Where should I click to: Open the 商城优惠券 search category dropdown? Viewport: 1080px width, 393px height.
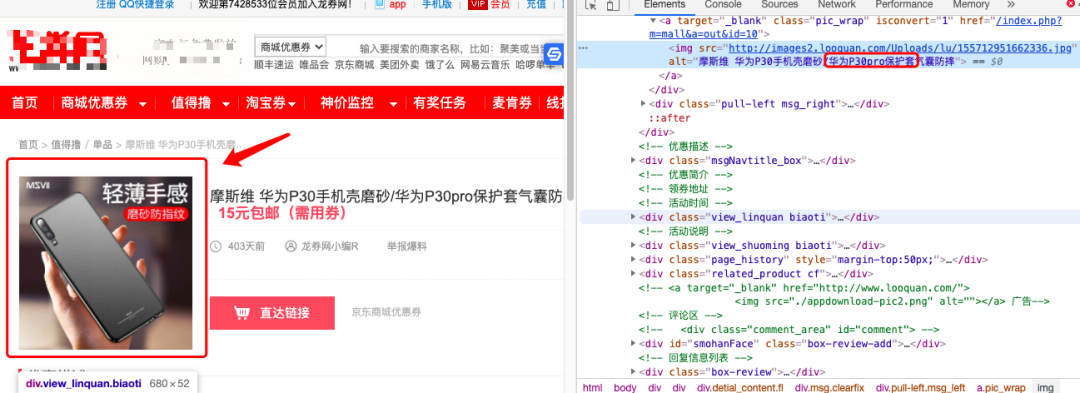coord(290,47)
